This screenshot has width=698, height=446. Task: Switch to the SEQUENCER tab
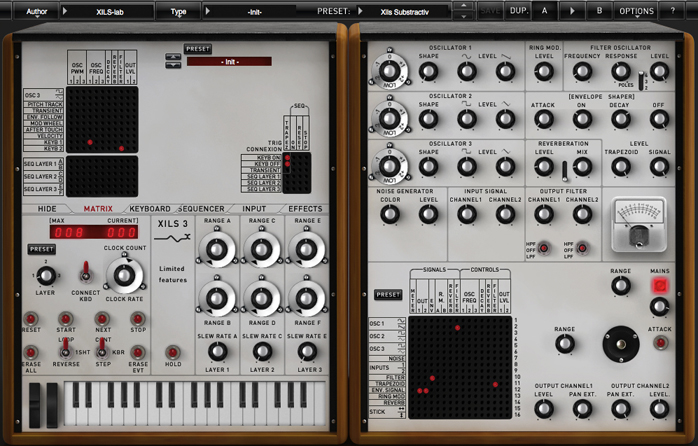(x=201, y=209)
